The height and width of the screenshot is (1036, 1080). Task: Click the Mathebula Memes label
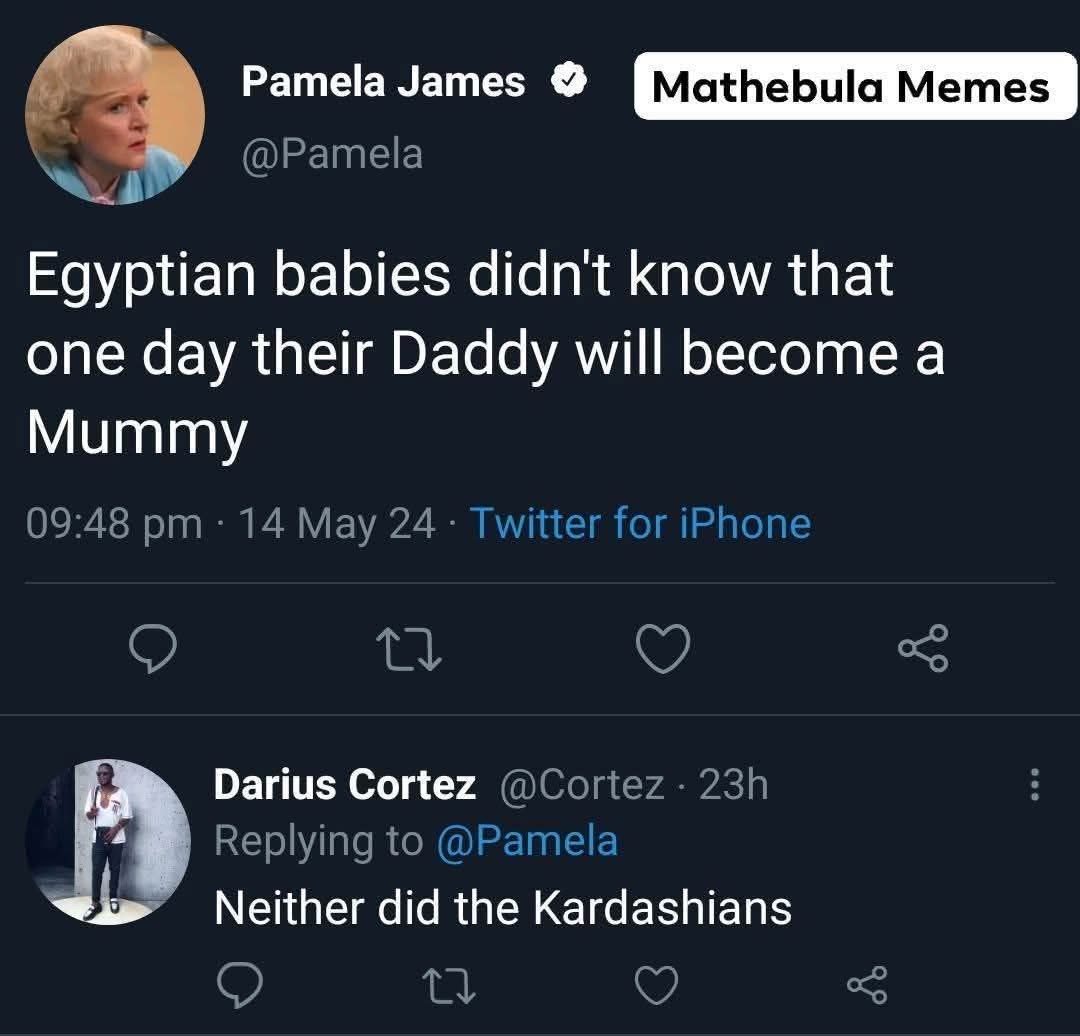(851, 87)
